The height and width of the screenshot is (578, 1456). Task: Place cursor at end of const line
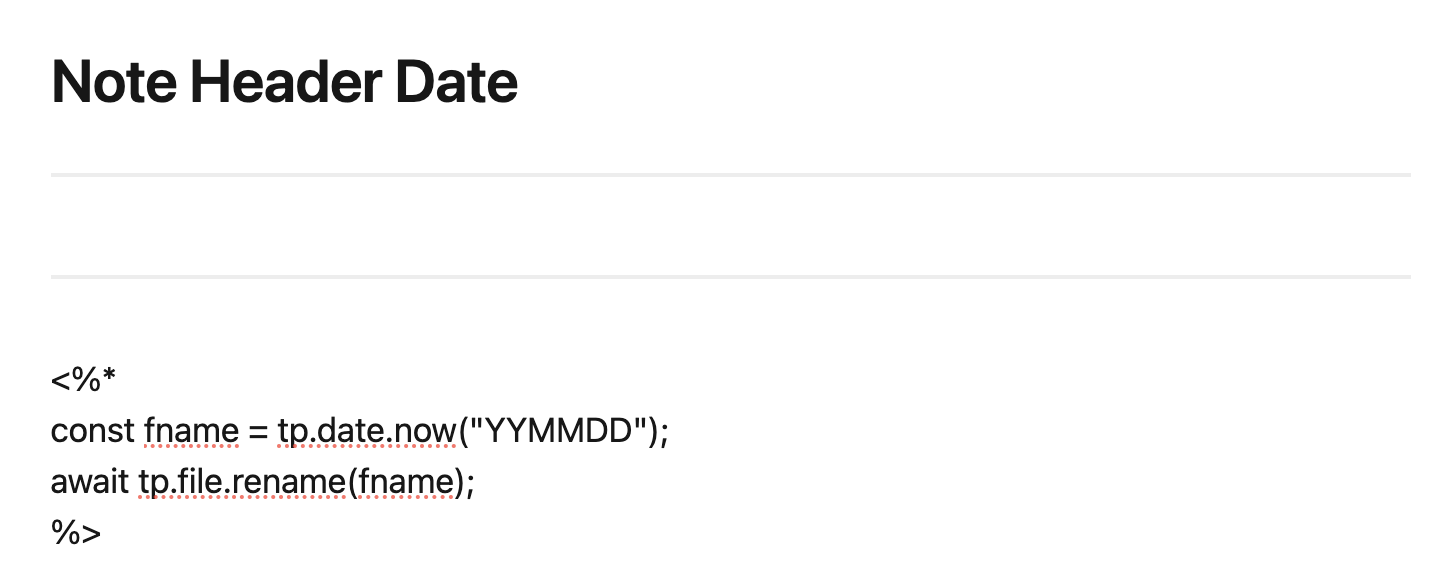pyautogui.click(x=668, y=432)
